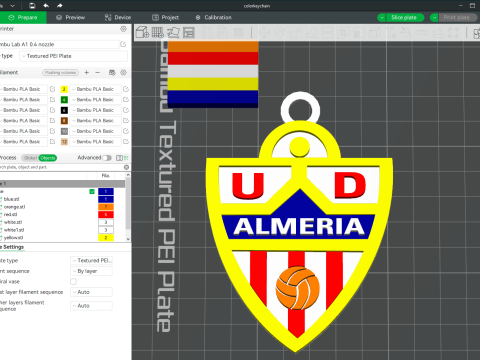
Task: Click filament swatch for orange.stl
Action: [x=106, y=207]
